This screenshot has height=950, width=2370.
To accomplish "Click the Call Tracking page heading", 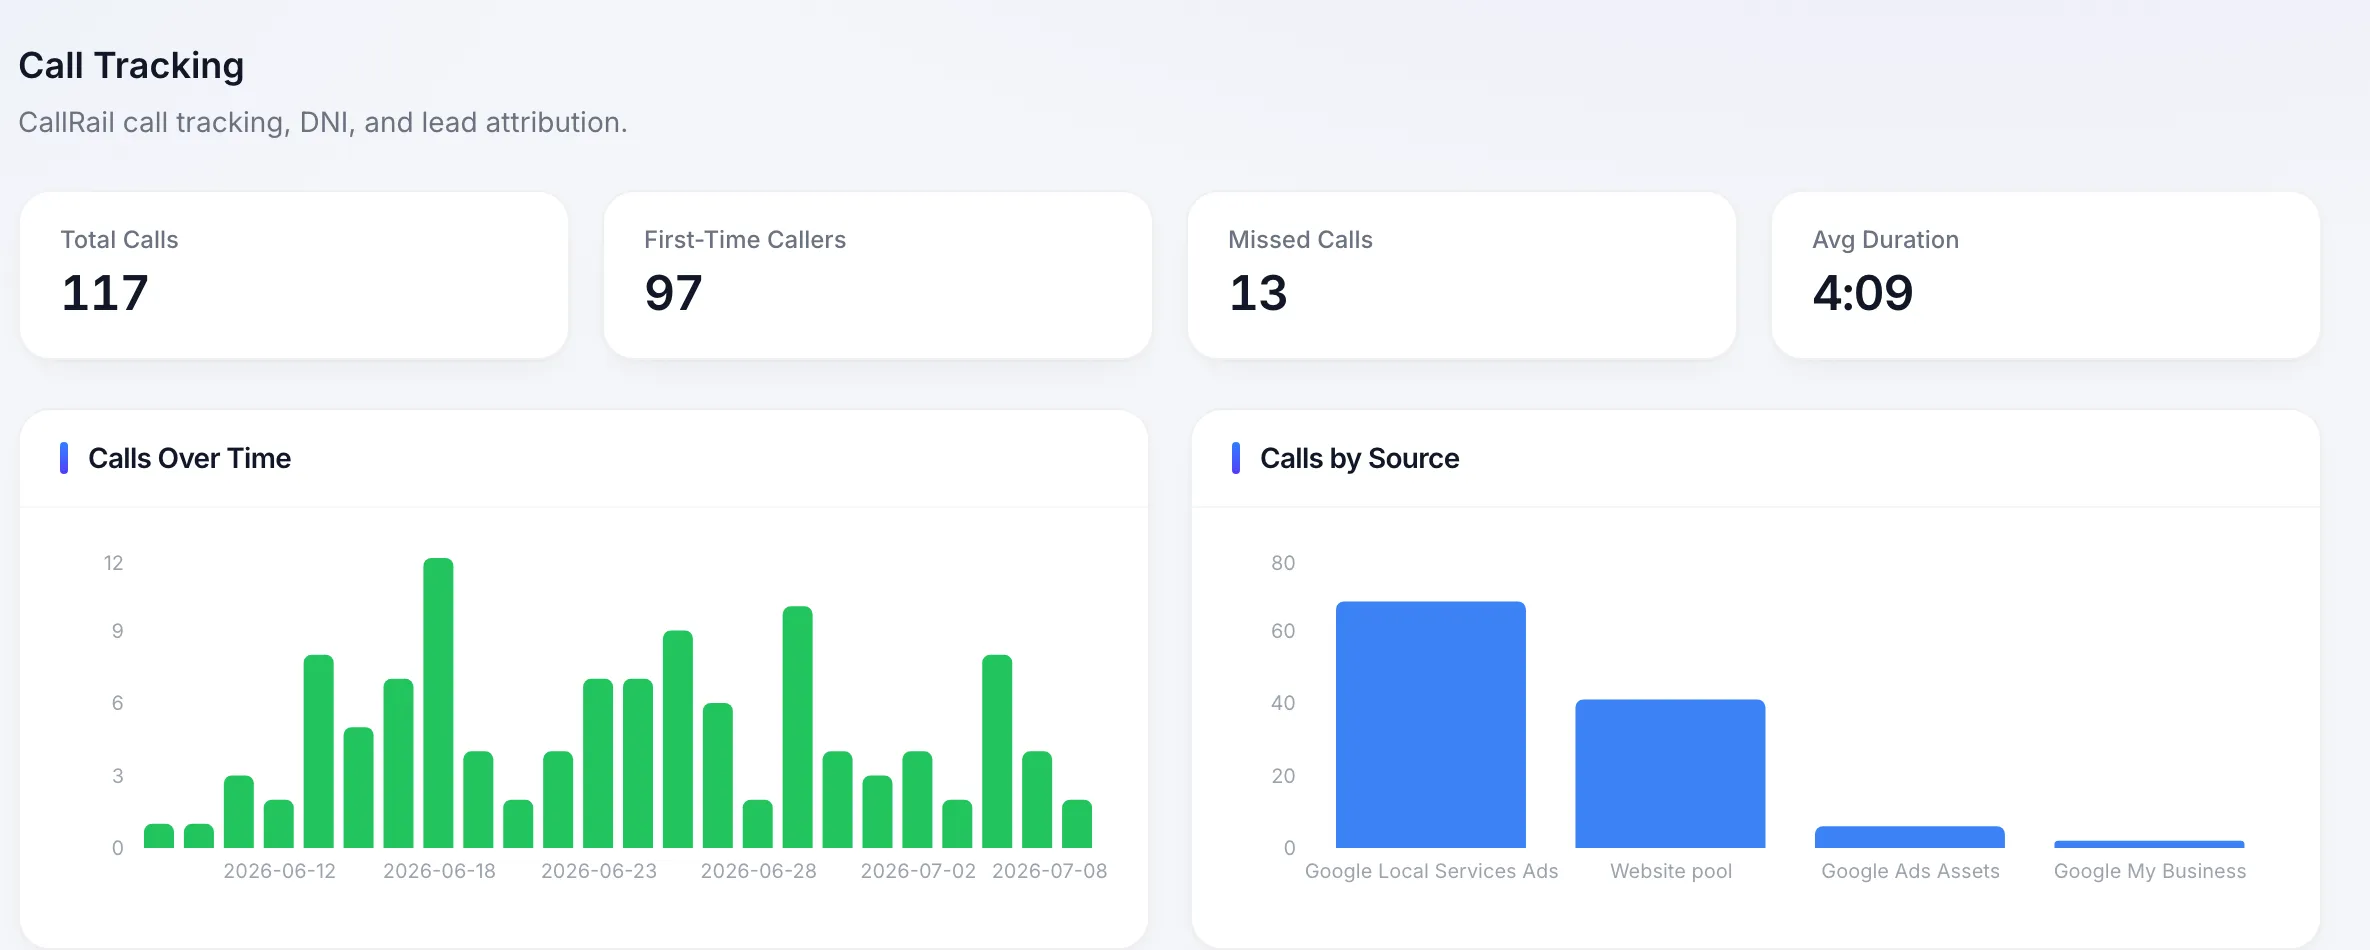I will (x=131, y=66).
